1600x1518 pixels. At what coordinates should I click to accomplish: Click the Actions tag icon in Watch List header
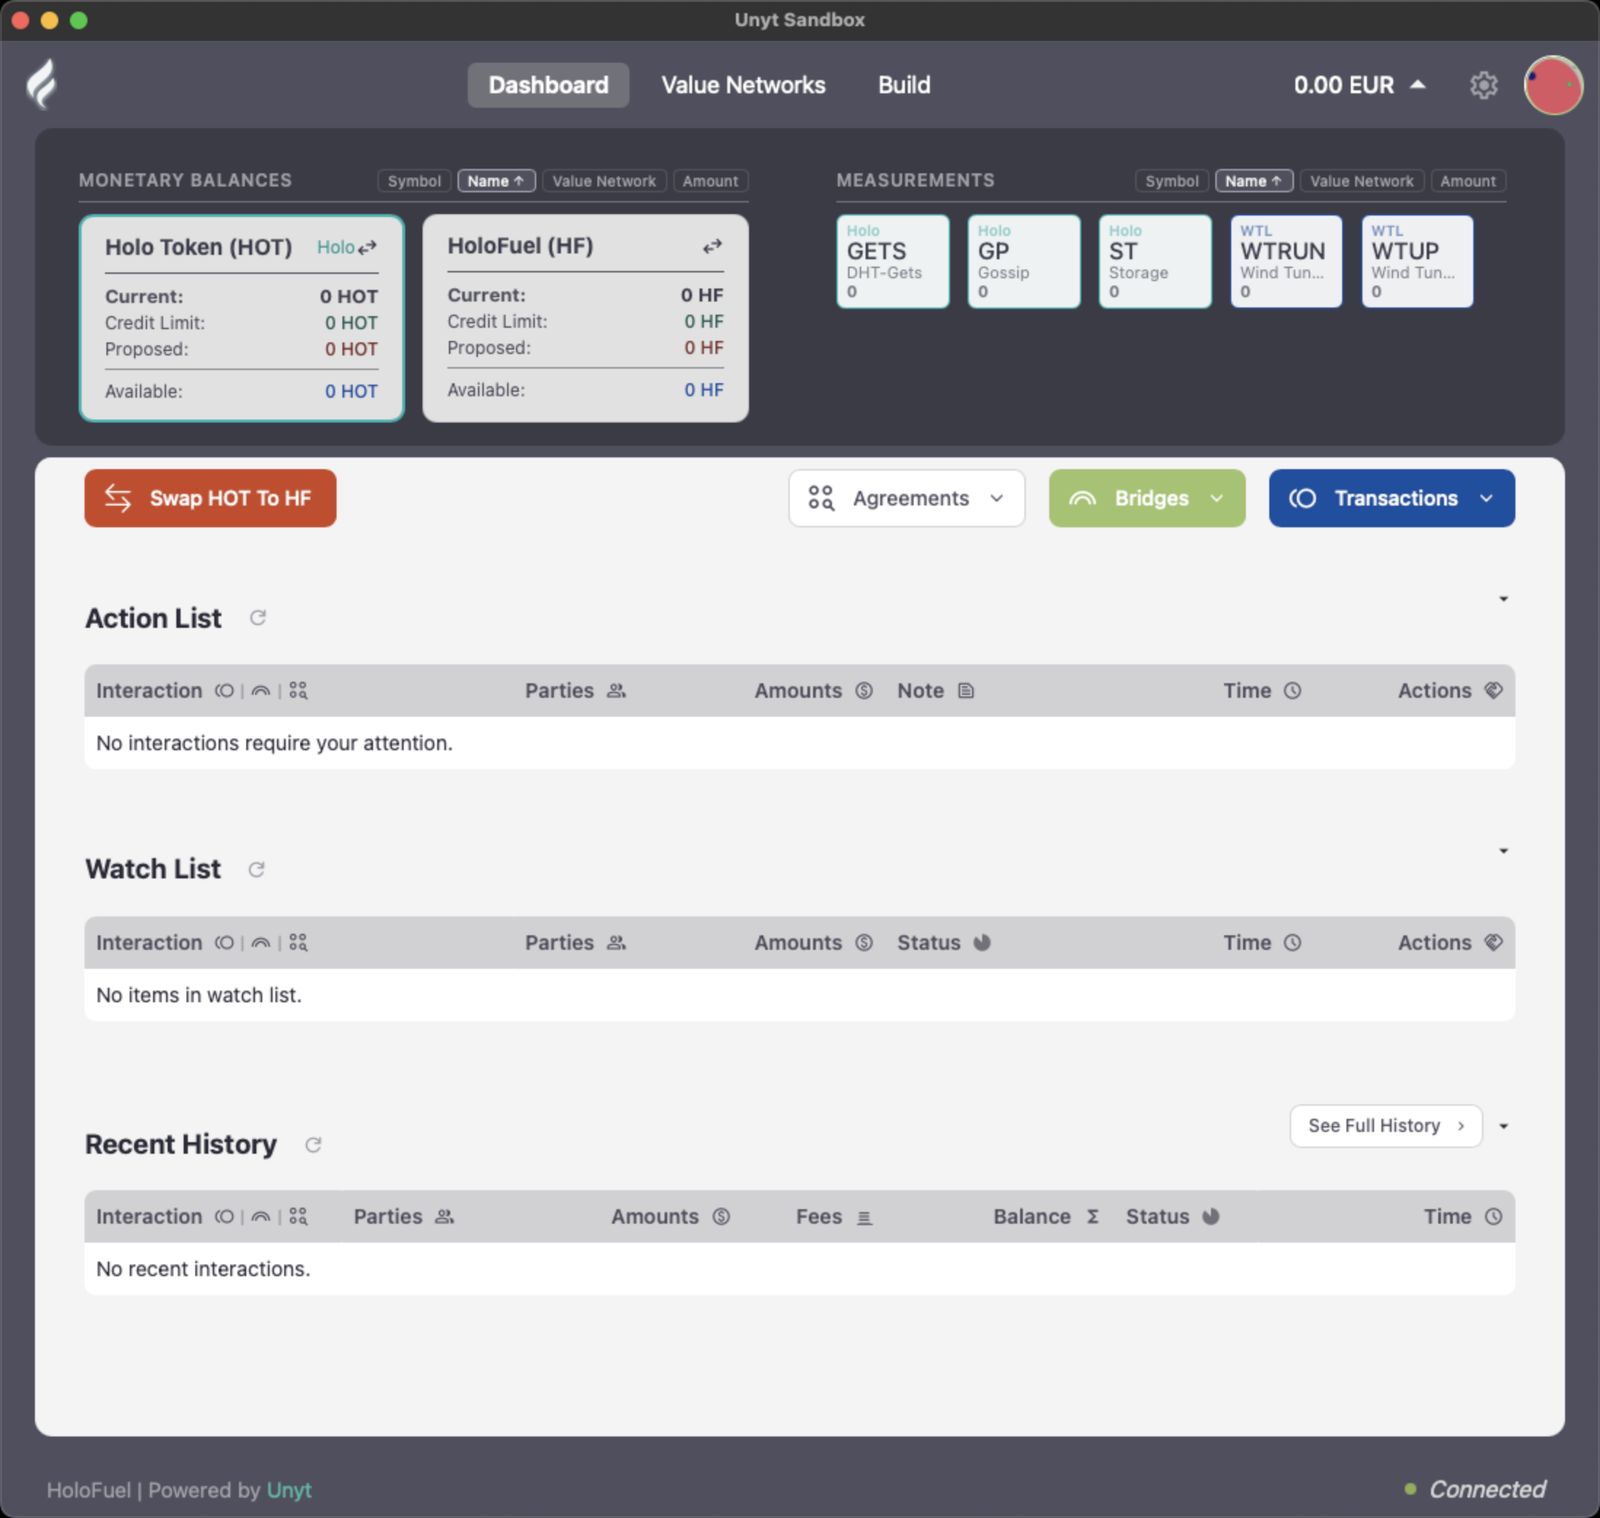(1493, 942)
